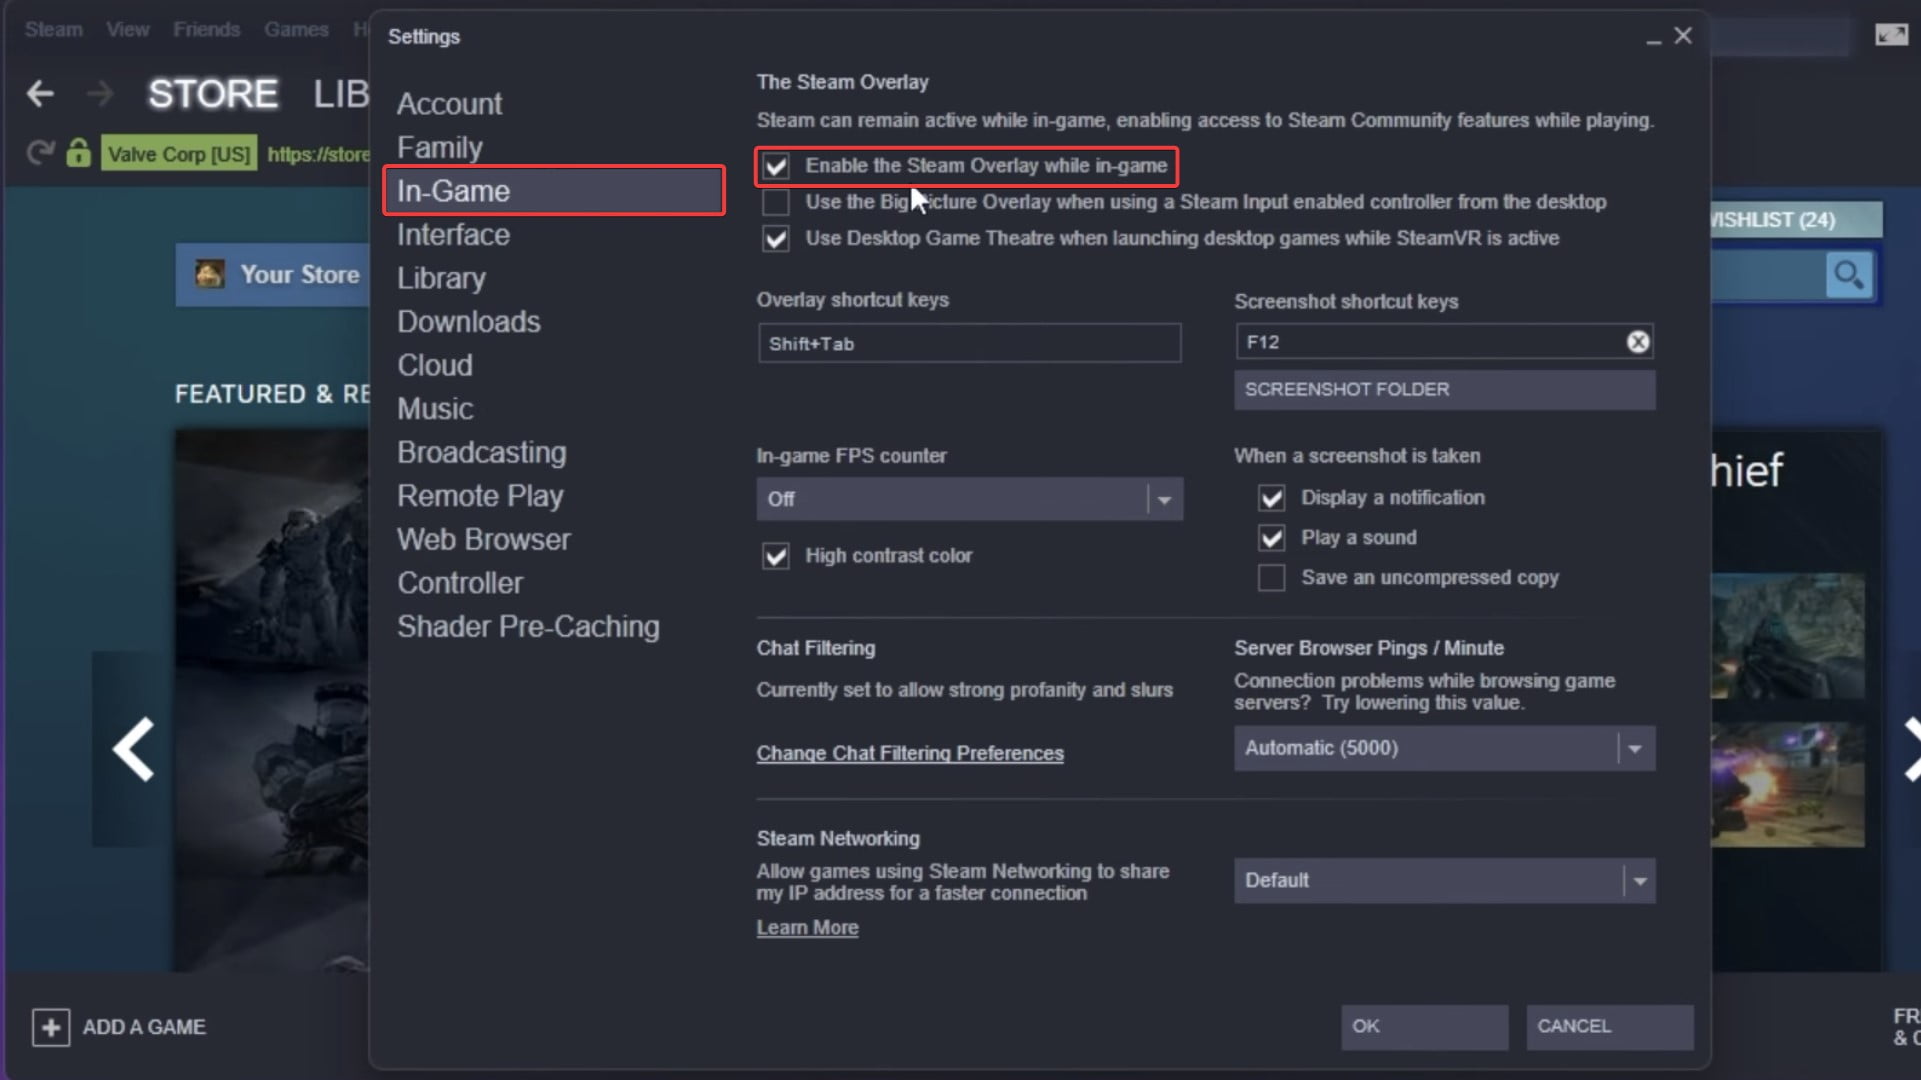Click the upper game screenshot thumbnail on right
Viewport: 1921px width, 1080px height.
tap(1788, 636)
